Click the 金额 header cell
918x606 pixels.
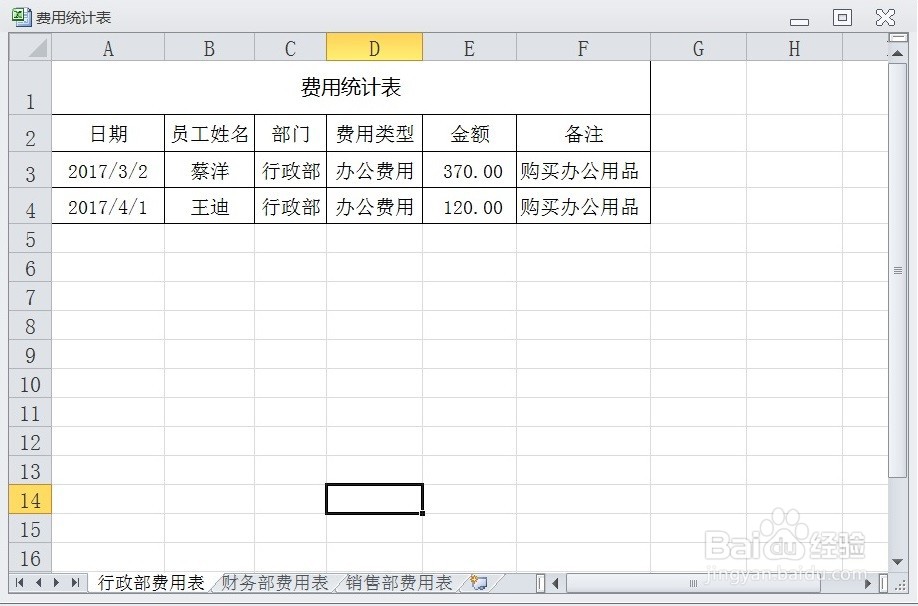point(469,133)
